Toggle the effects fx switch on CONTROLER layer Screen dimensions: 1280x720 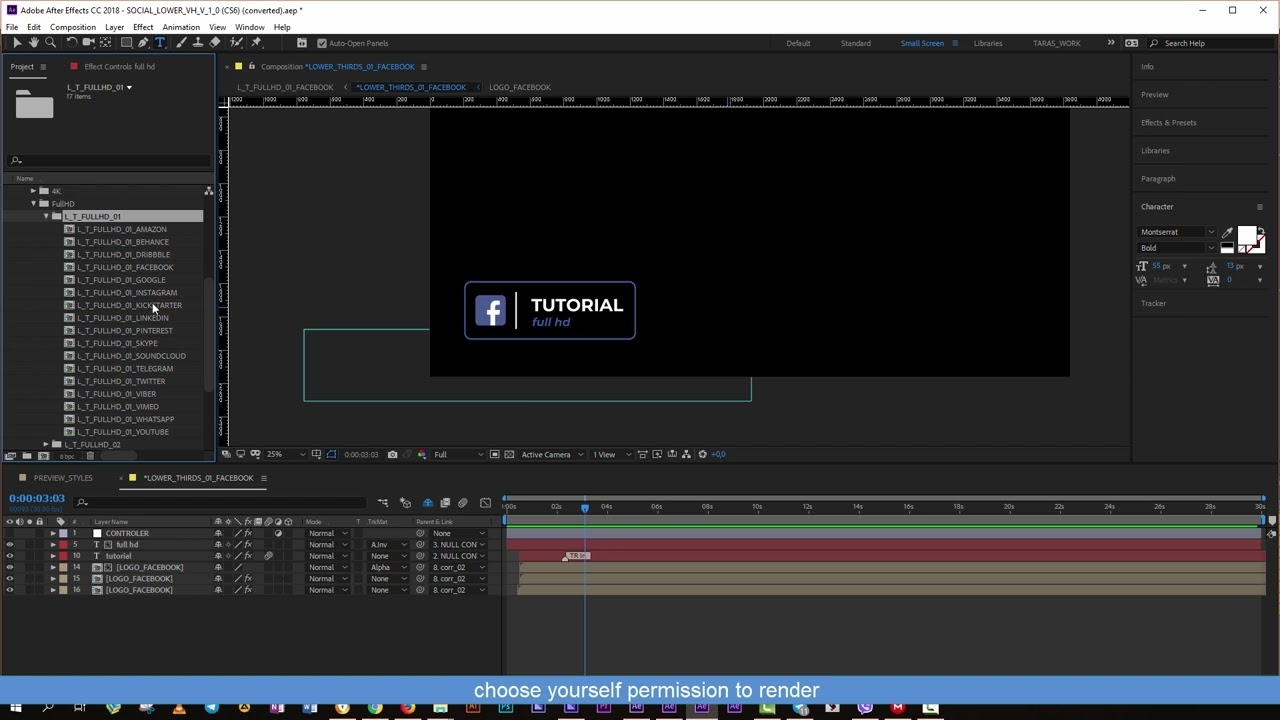(x=248, y=534)
